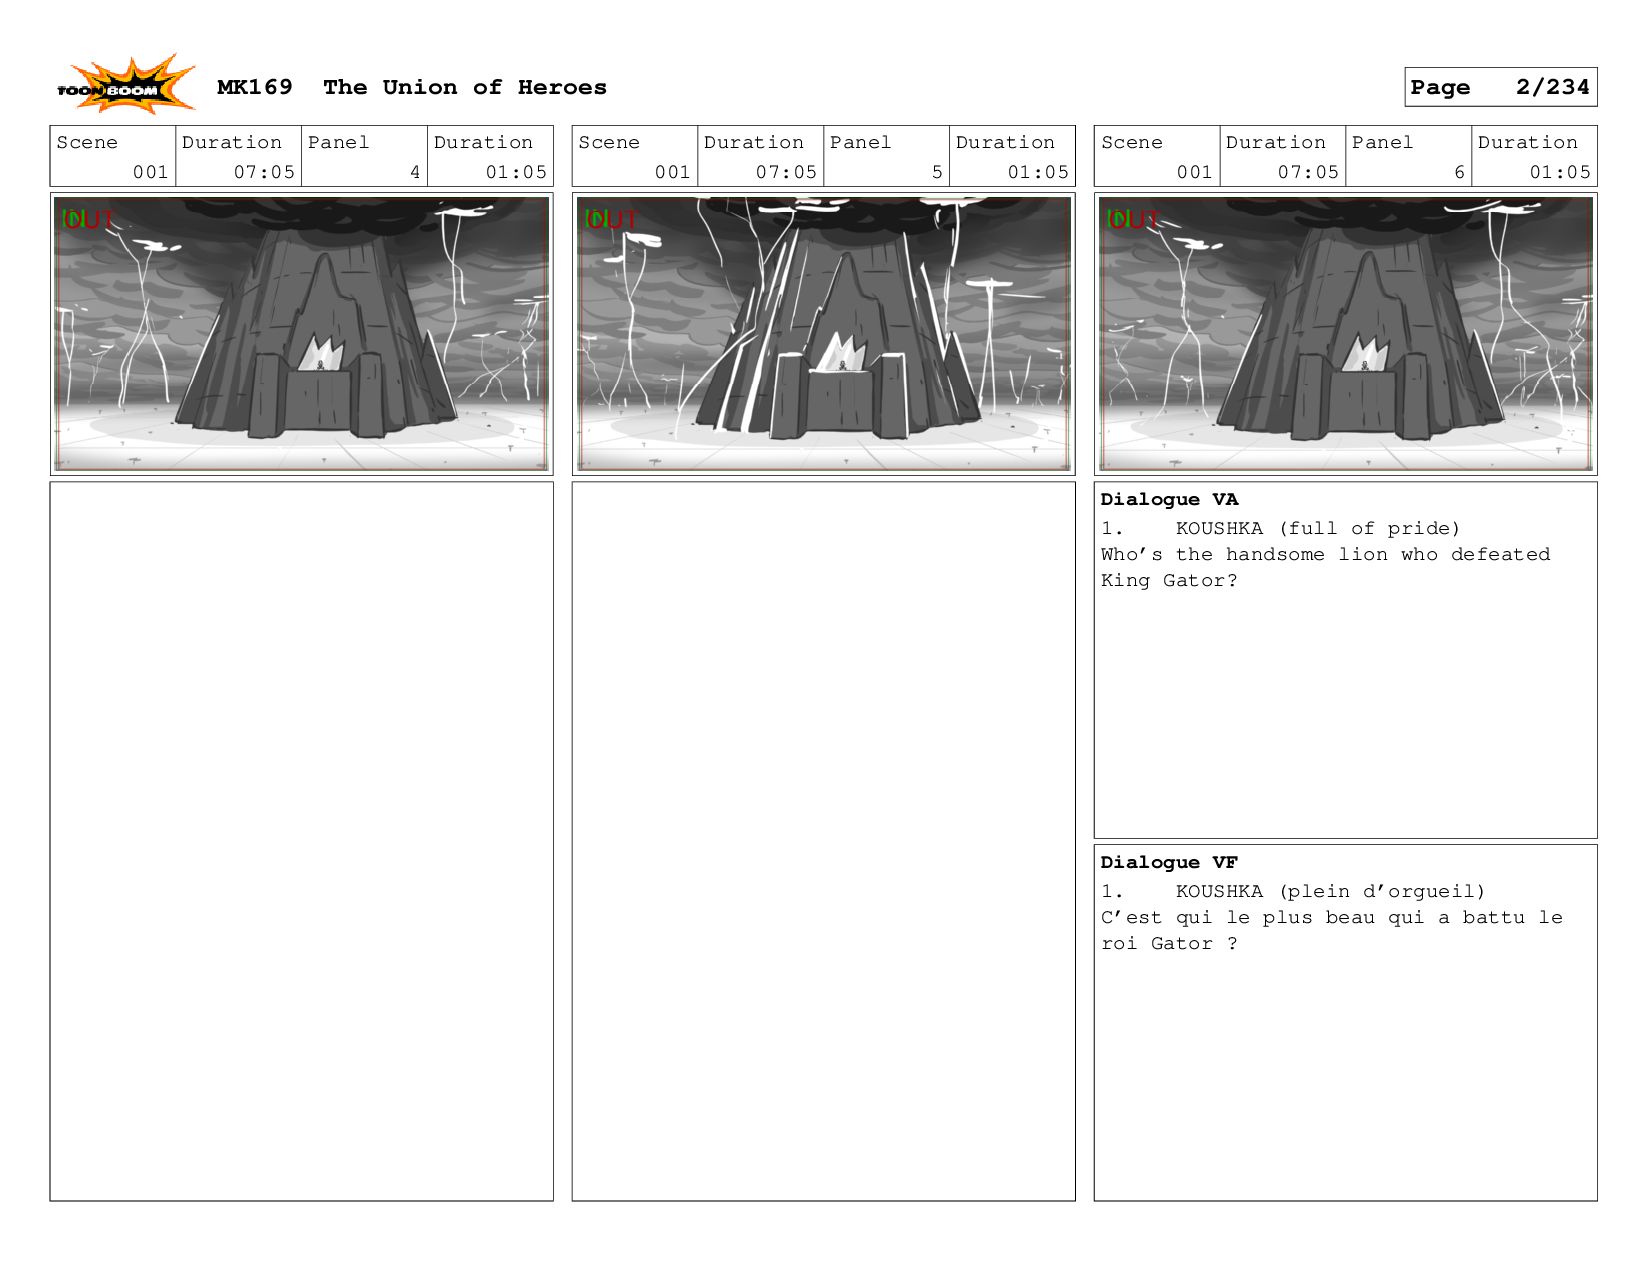Click panel 6's panel duration 01:05
Viewport: 1648px width, 1276px height.
tap(1560, 172)
